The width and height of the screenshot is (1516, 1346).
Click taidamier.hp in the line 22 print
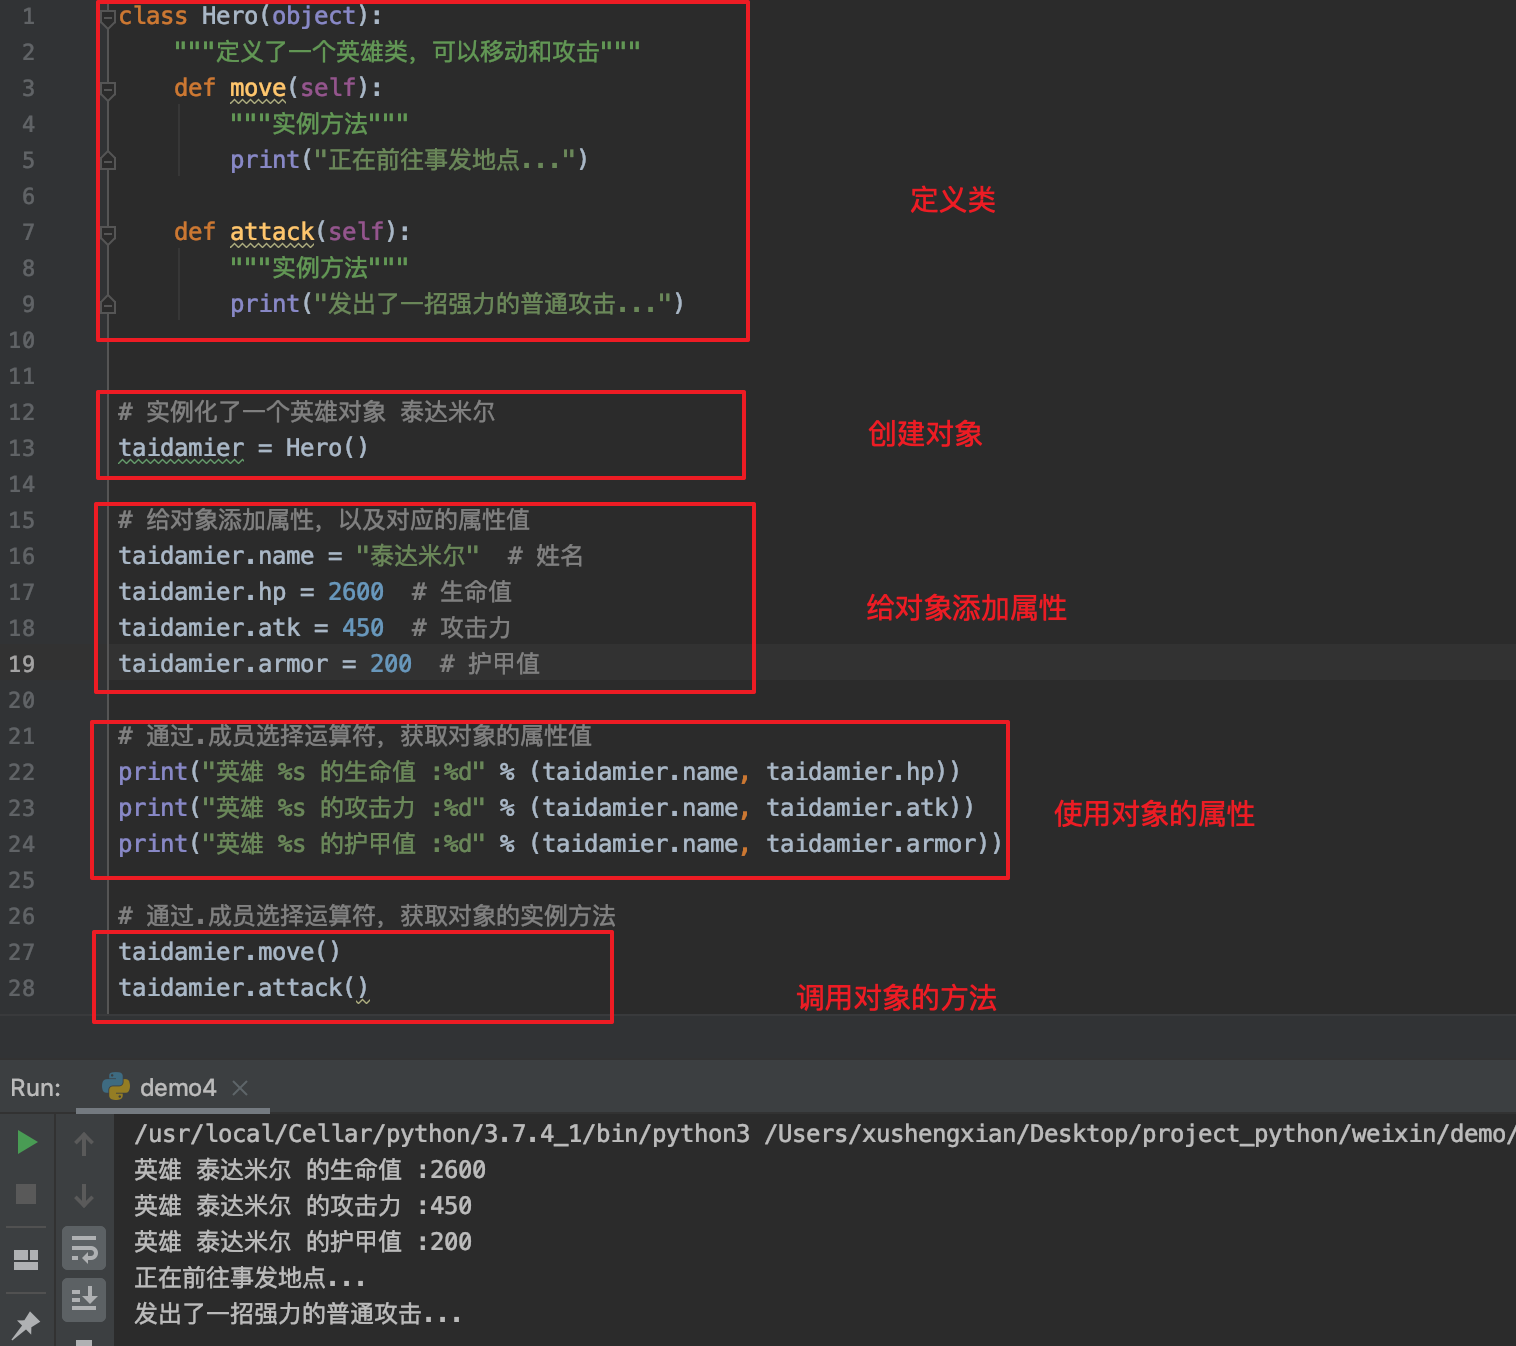point(850,772)
